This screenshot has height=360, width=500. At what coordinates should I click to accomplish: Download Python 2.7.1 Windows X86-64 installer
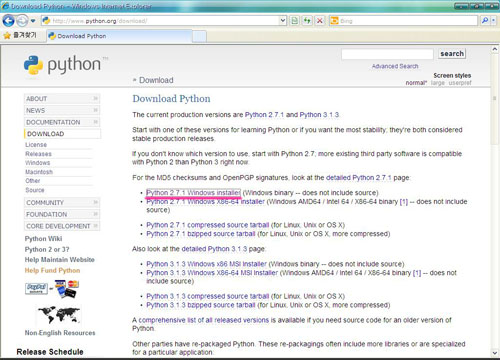[x=205, y=202]
